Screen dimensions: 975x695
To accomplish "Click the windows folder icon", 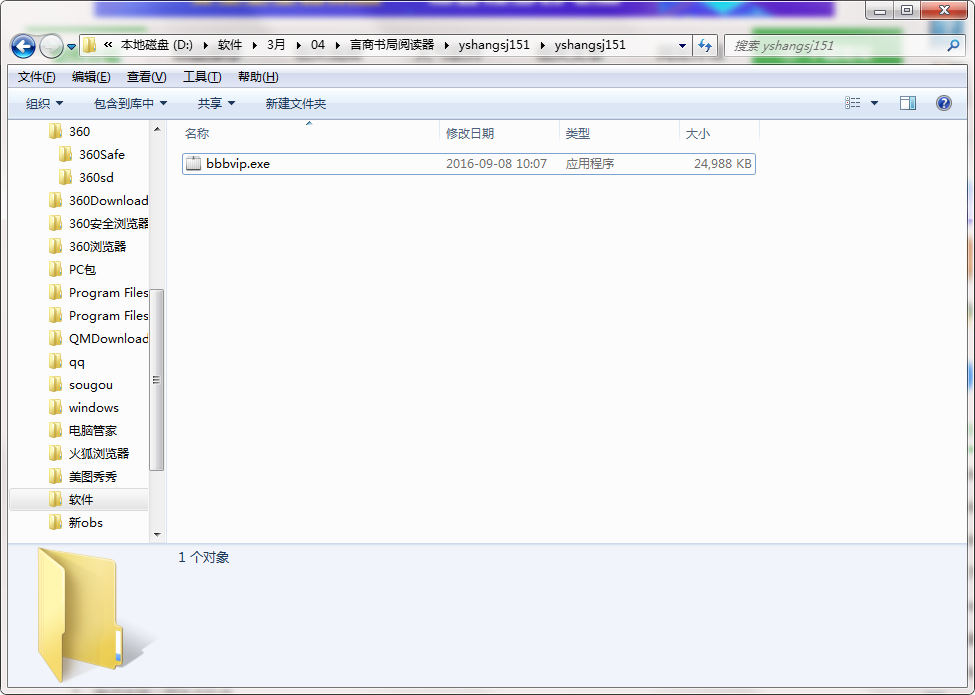I will tap(55, 407).
